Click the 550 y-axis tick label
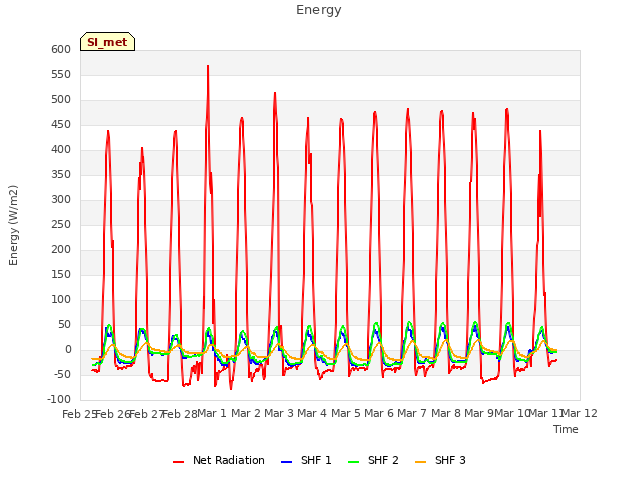The image size is (640, 480). pos(61,74)
